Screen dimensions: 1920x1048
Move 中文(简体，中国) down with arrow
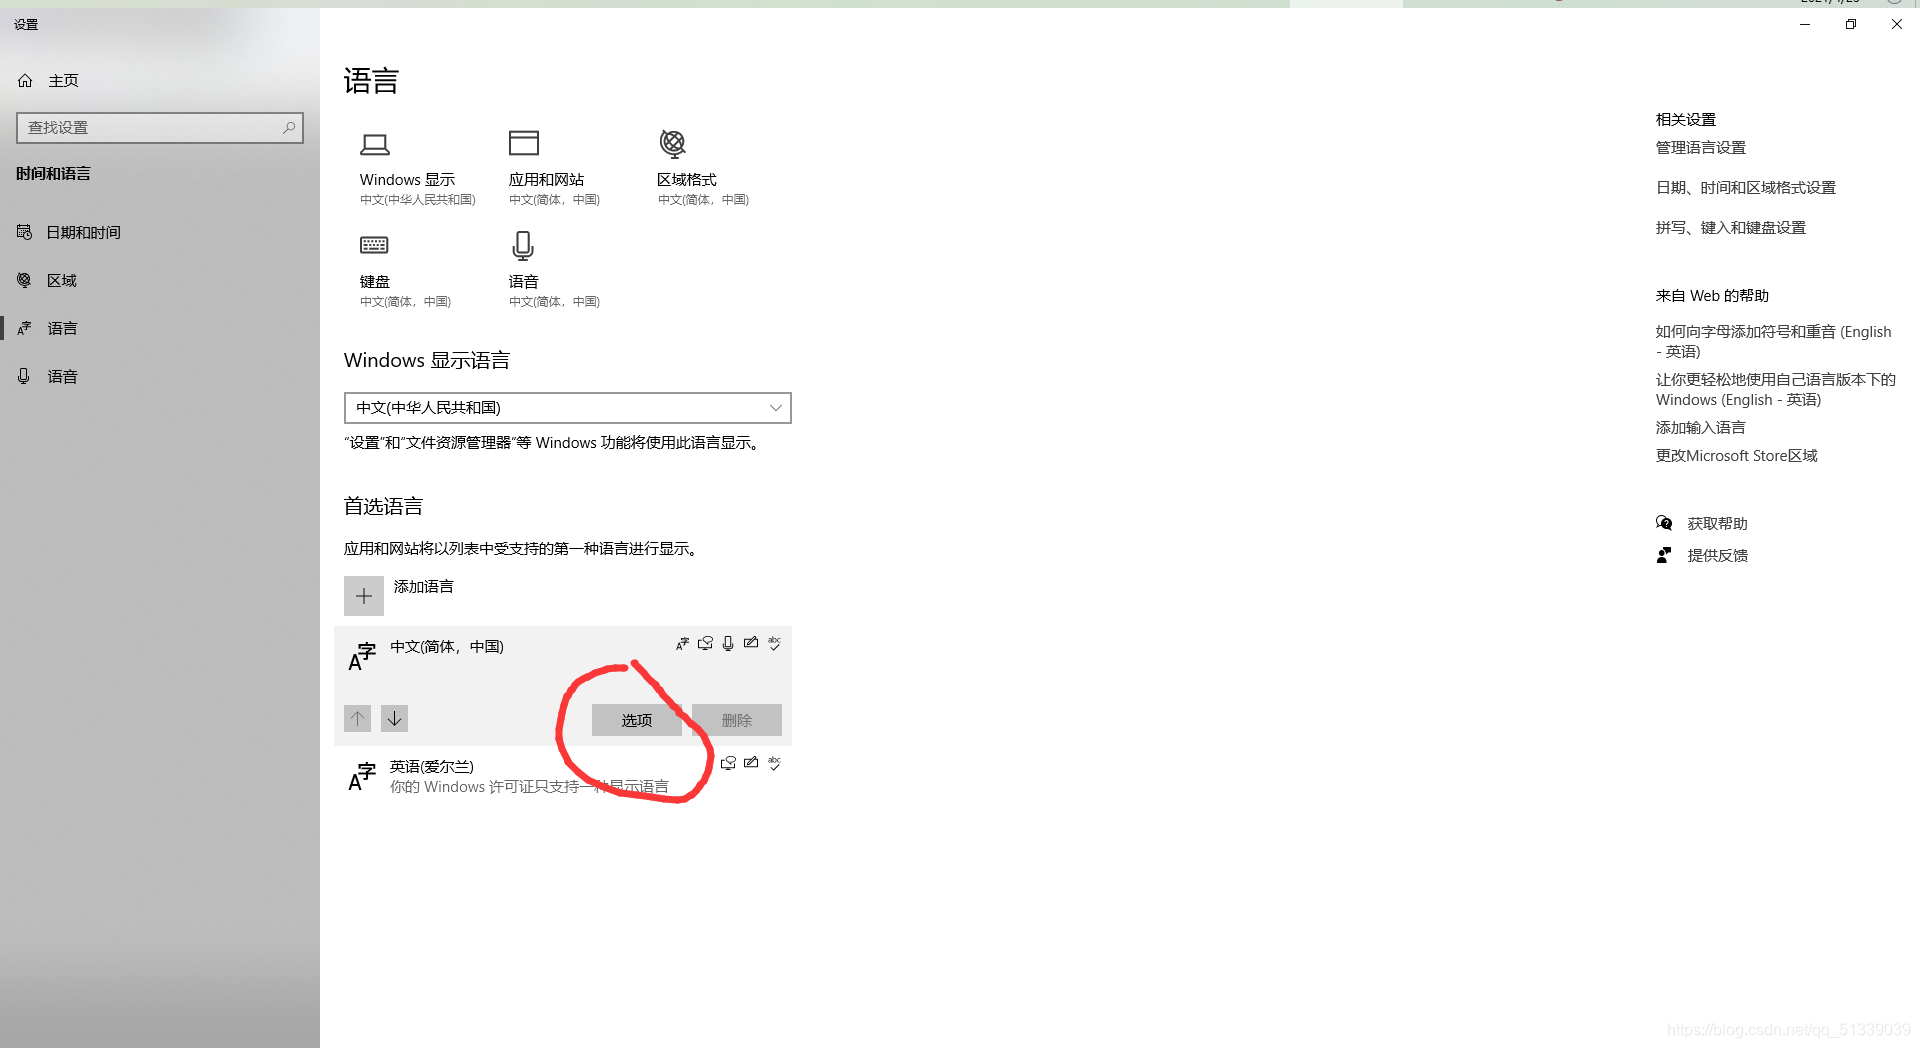click(395, 718)
